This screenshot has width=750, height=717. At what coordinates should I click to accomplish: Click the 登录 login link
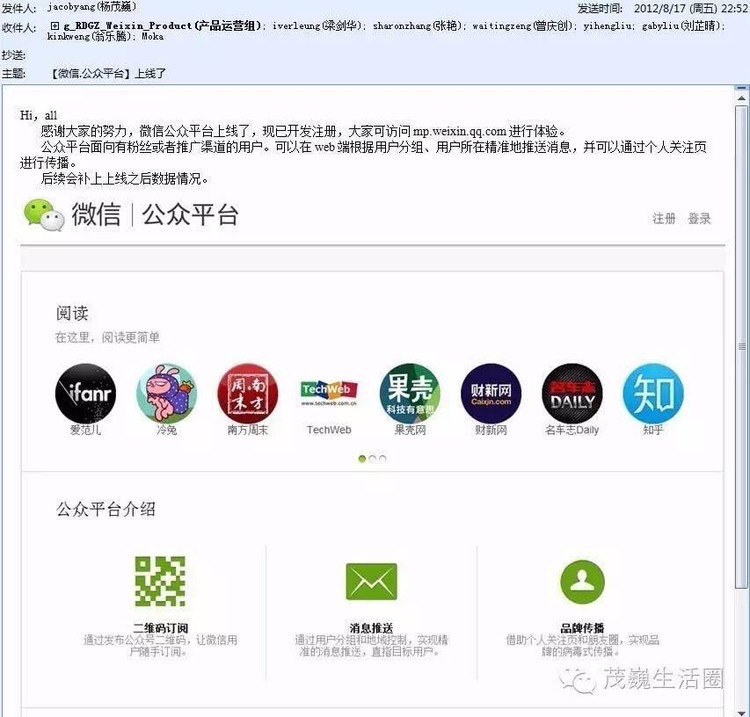tap(699, 218)
